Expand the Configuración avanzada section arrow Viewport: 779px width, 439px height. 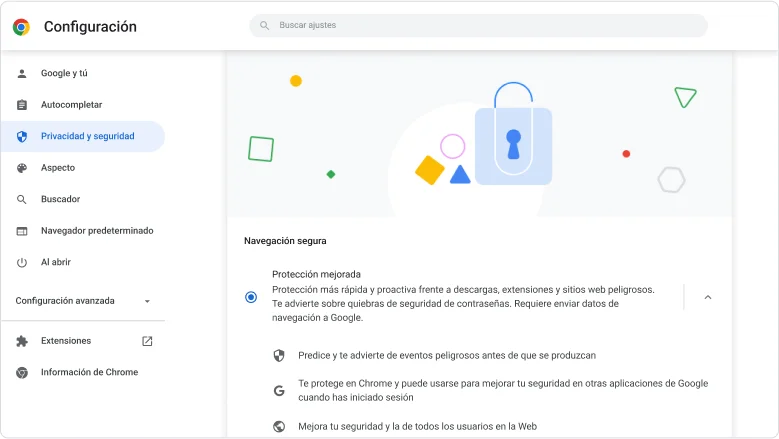point(147,301)
